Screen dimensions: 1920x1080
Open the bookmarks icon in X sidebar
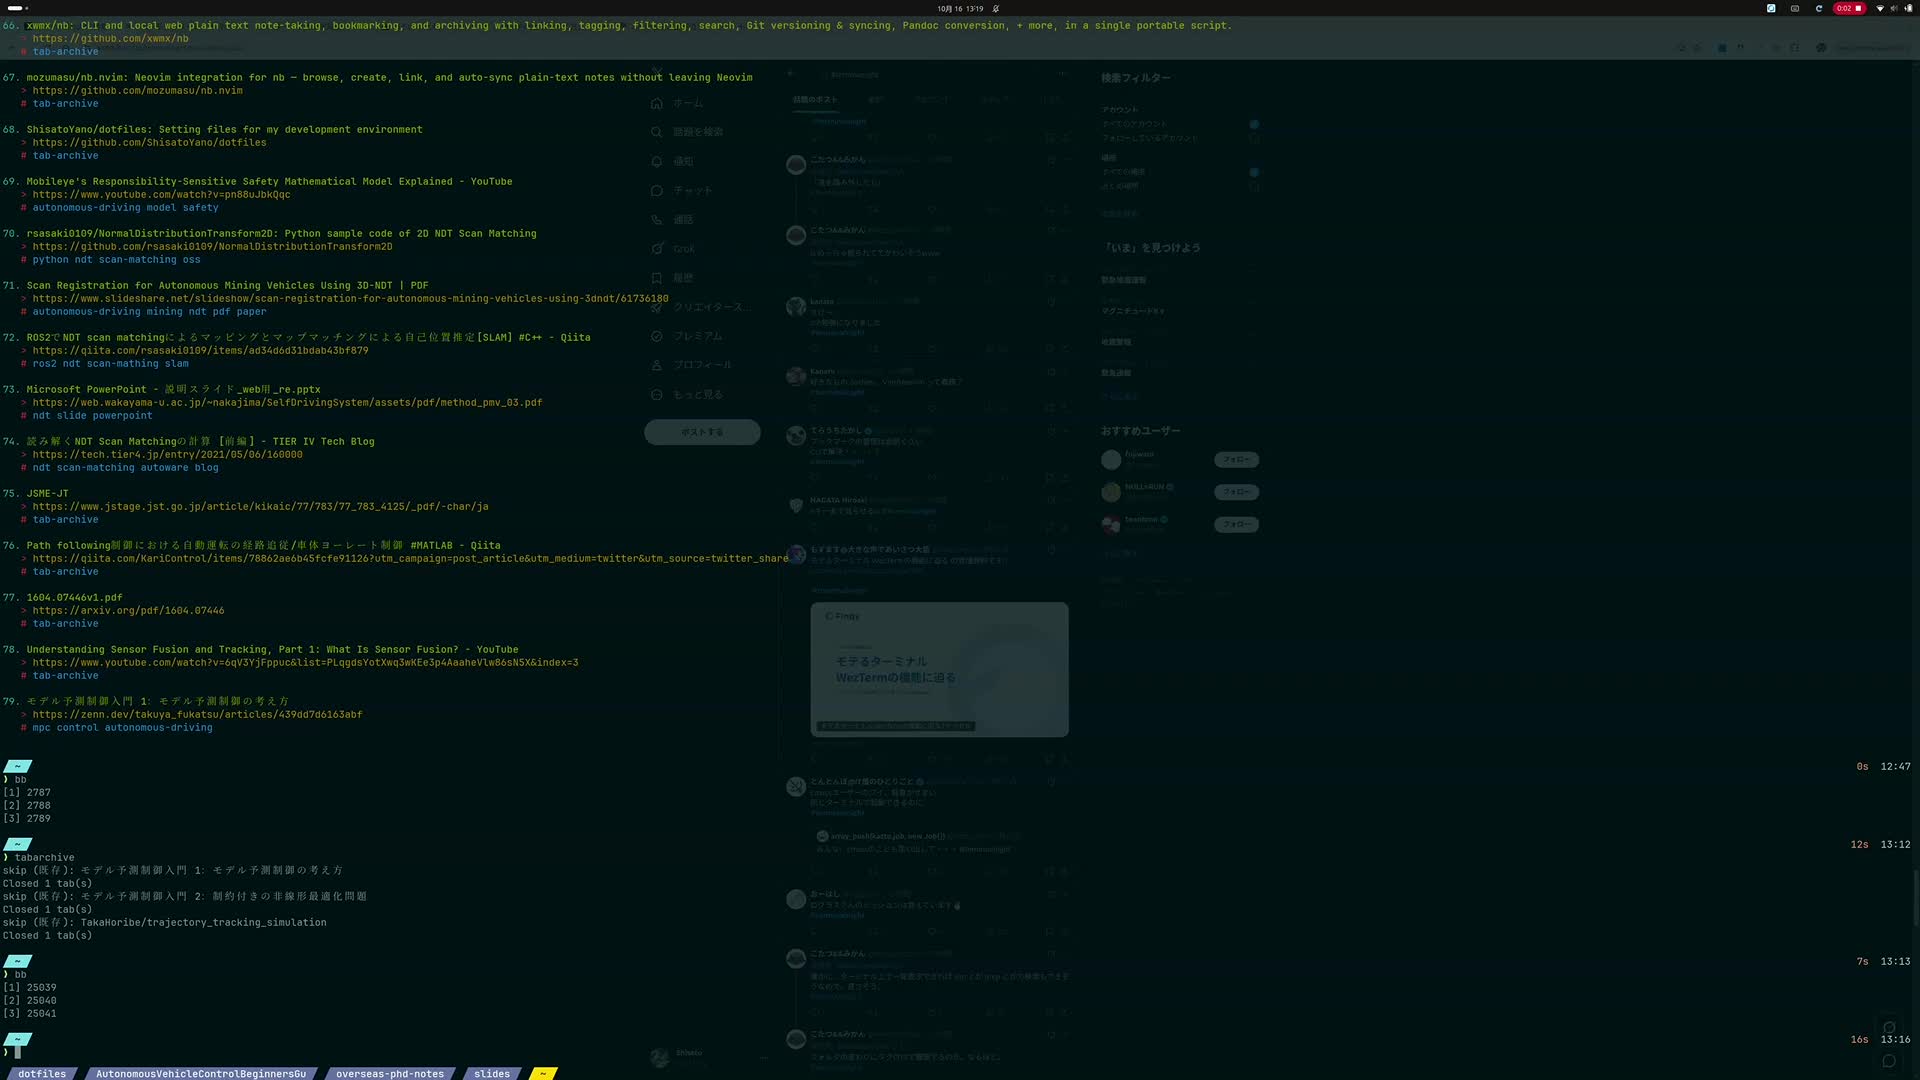tap(657, 278)
